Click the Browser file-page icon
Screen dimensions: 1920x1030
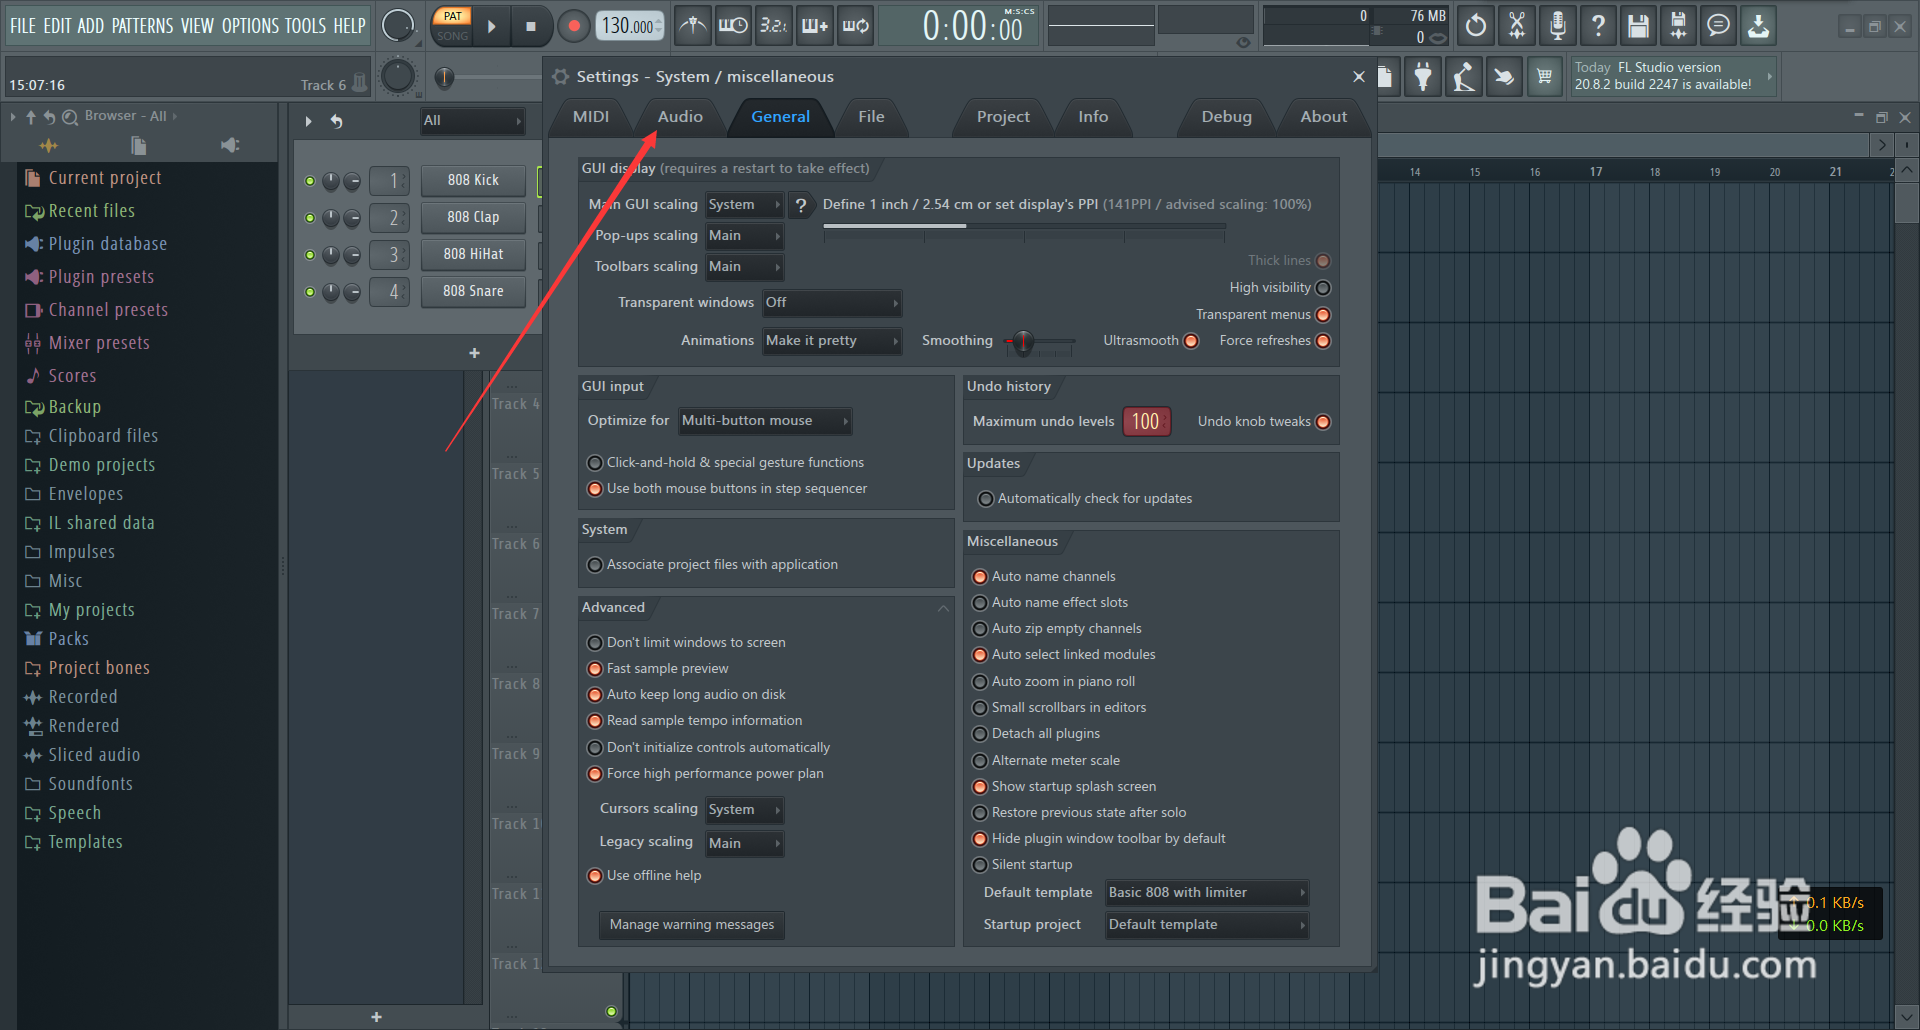(x=139, y=146)
